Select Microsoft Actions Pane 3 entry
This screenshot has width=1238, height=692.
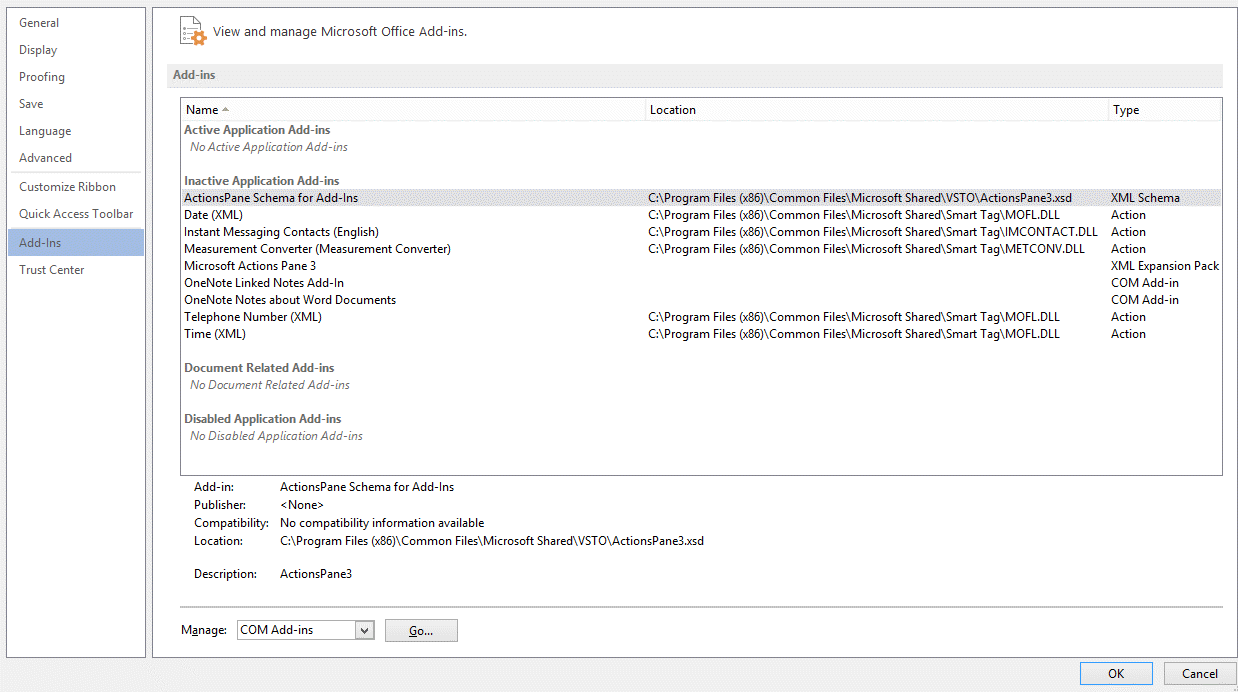701,266
